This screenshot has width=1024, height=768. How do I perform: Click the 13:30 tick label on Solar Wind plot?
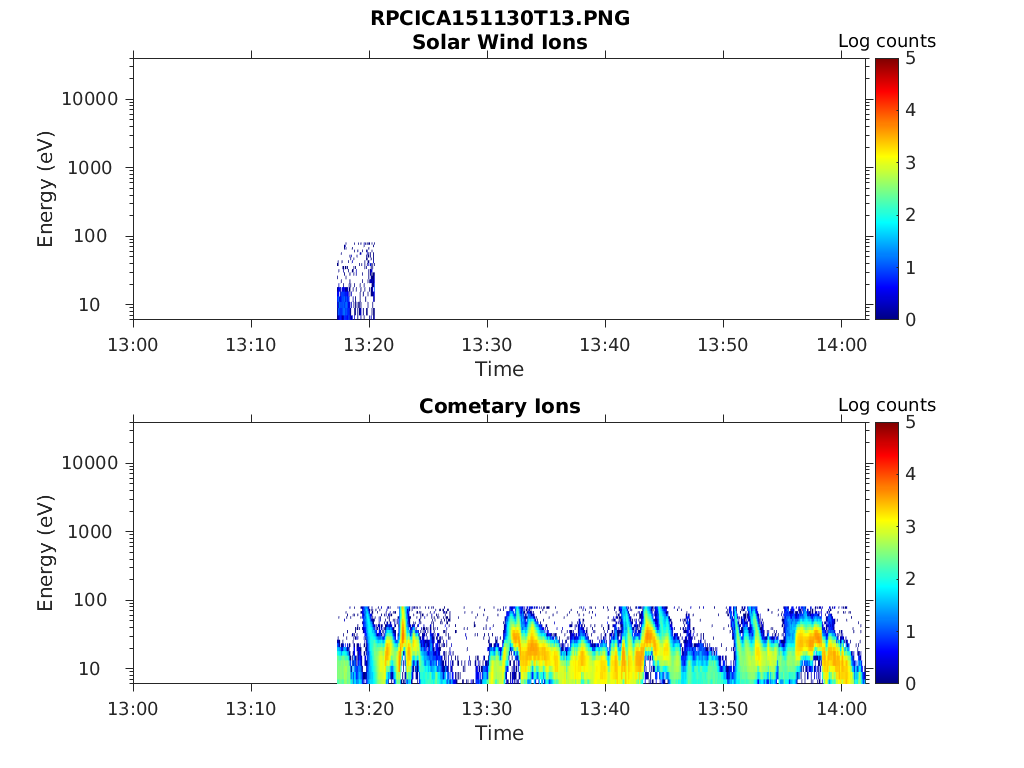pos(487,344)
